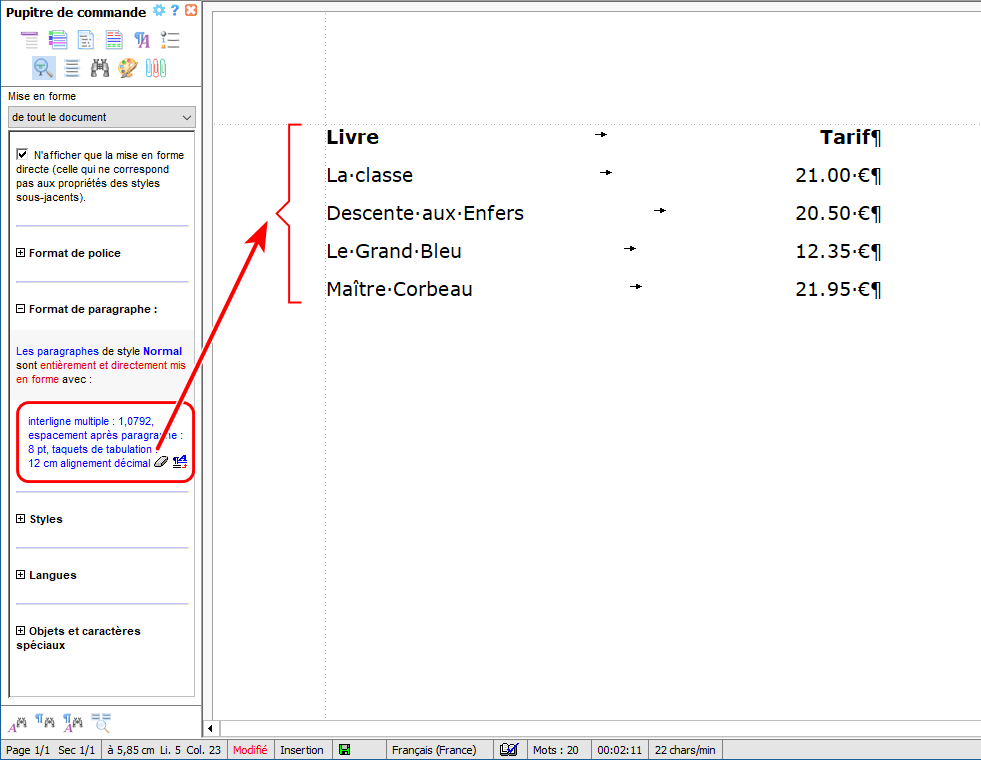The height and width of the screenshot is (760, 981).
Task: Collapse the Format de paragraphe section
Action: [21, 309]
